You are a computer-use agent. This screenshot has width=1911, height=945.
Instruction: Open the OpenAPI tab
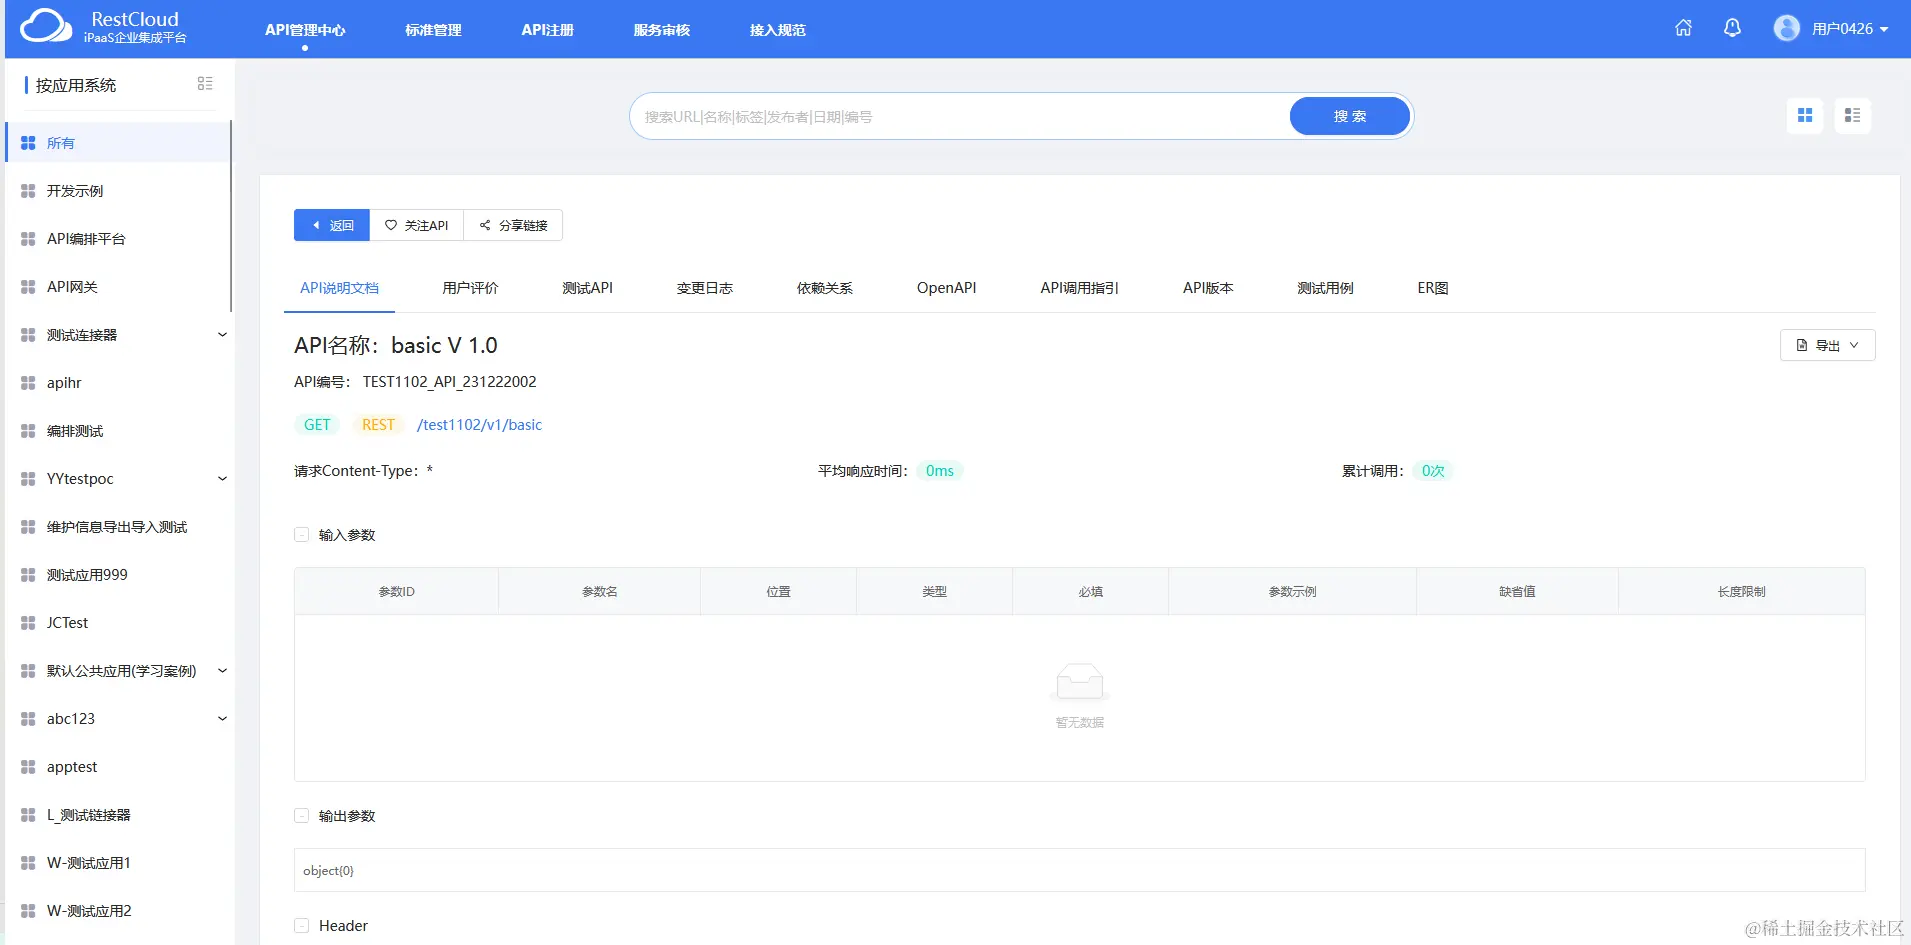click(946, 288)
